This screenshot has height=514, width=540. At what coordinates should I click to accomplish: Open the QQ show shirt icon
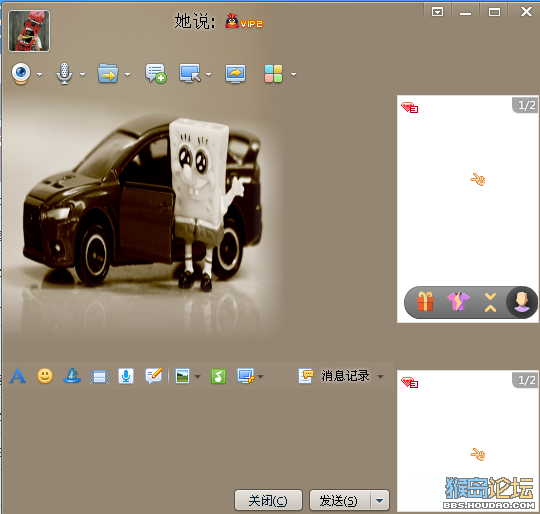458,302
